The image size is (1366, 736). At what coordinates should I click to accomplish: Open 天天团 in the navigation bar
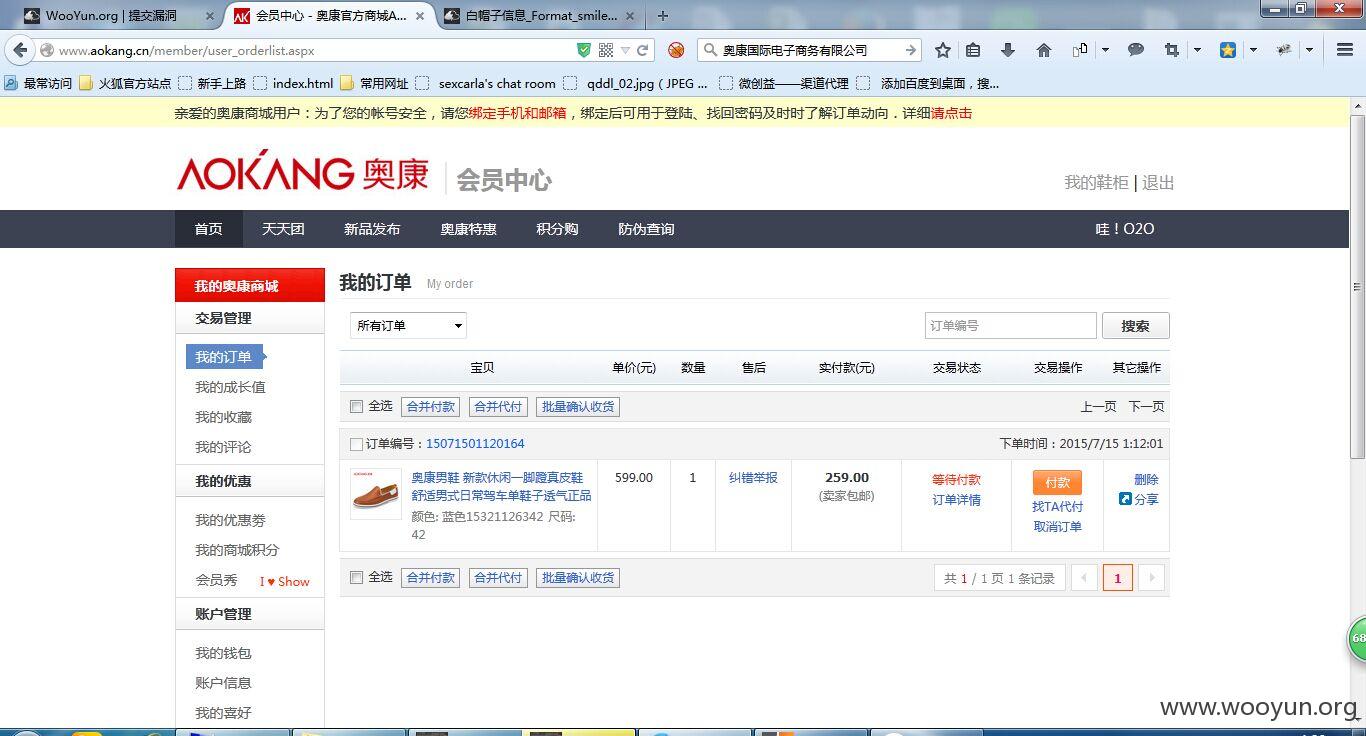click(x=283, y=229)
